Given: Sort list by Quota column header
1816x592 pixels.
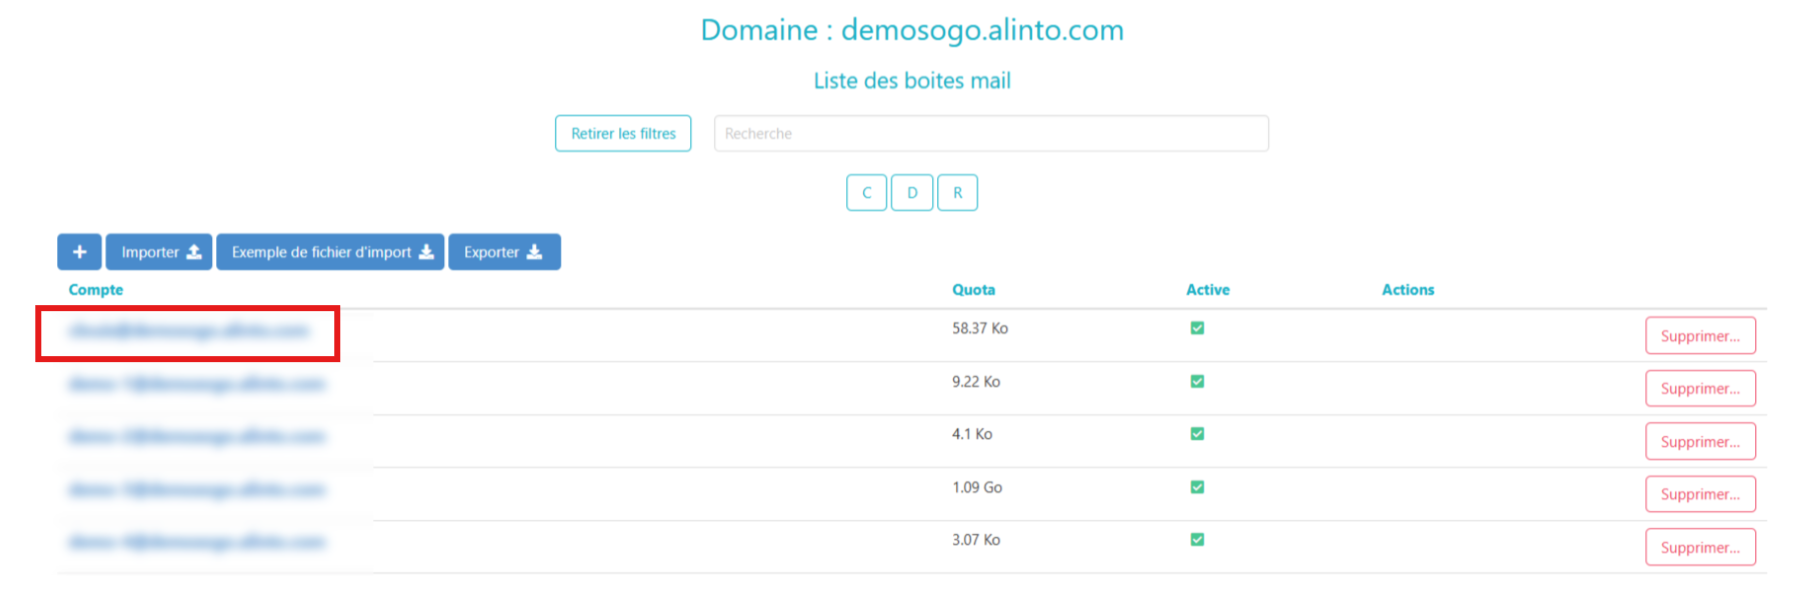Looking at the screenshot, I should pyautogui.click(x=973, y=290).
